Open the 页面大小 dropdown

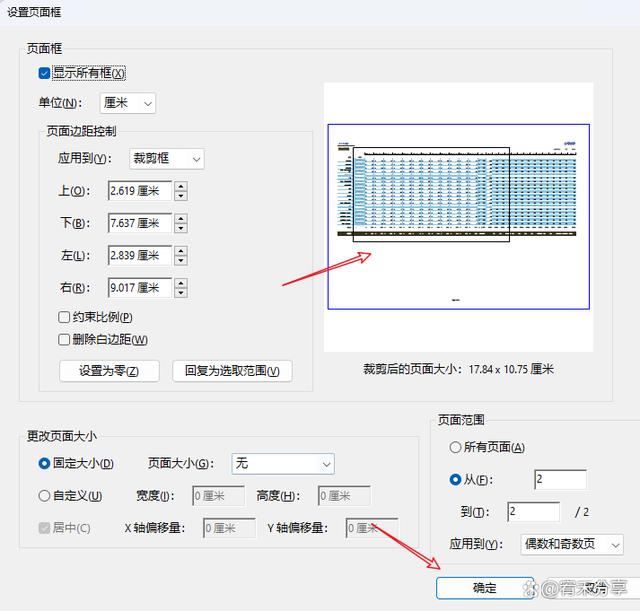coord(283,464)
